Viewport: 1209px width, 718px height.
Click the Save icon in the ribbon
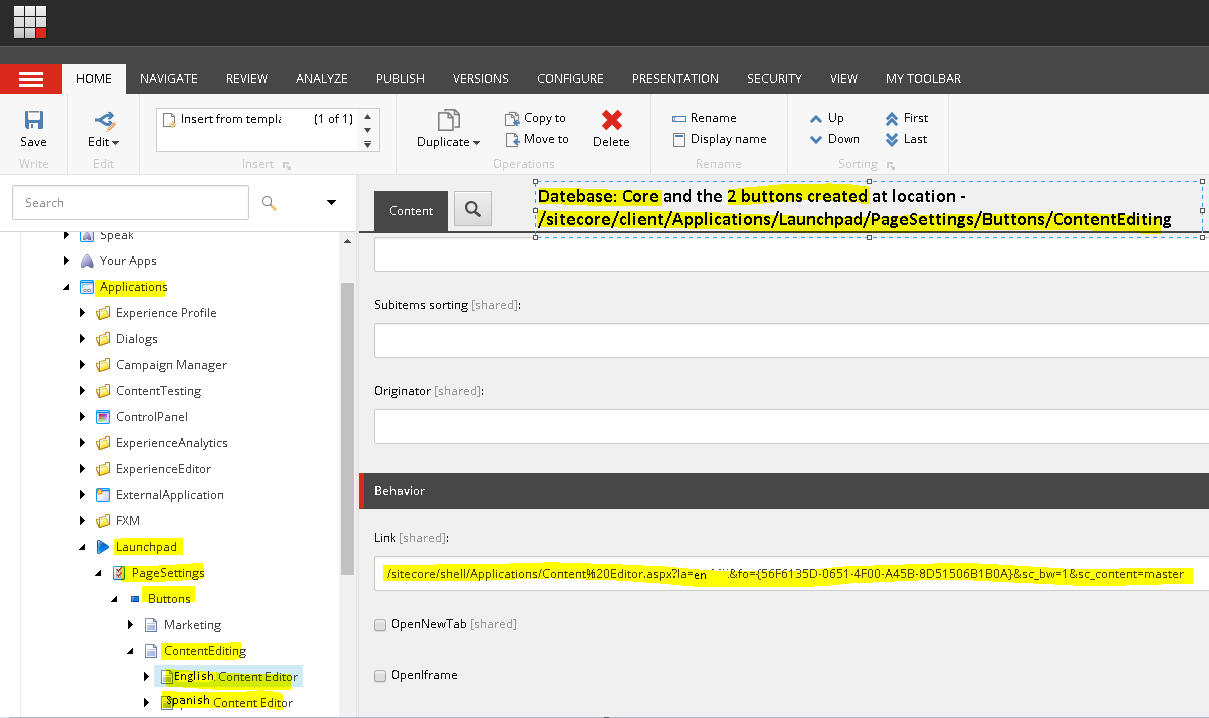[x=33, y=120]
